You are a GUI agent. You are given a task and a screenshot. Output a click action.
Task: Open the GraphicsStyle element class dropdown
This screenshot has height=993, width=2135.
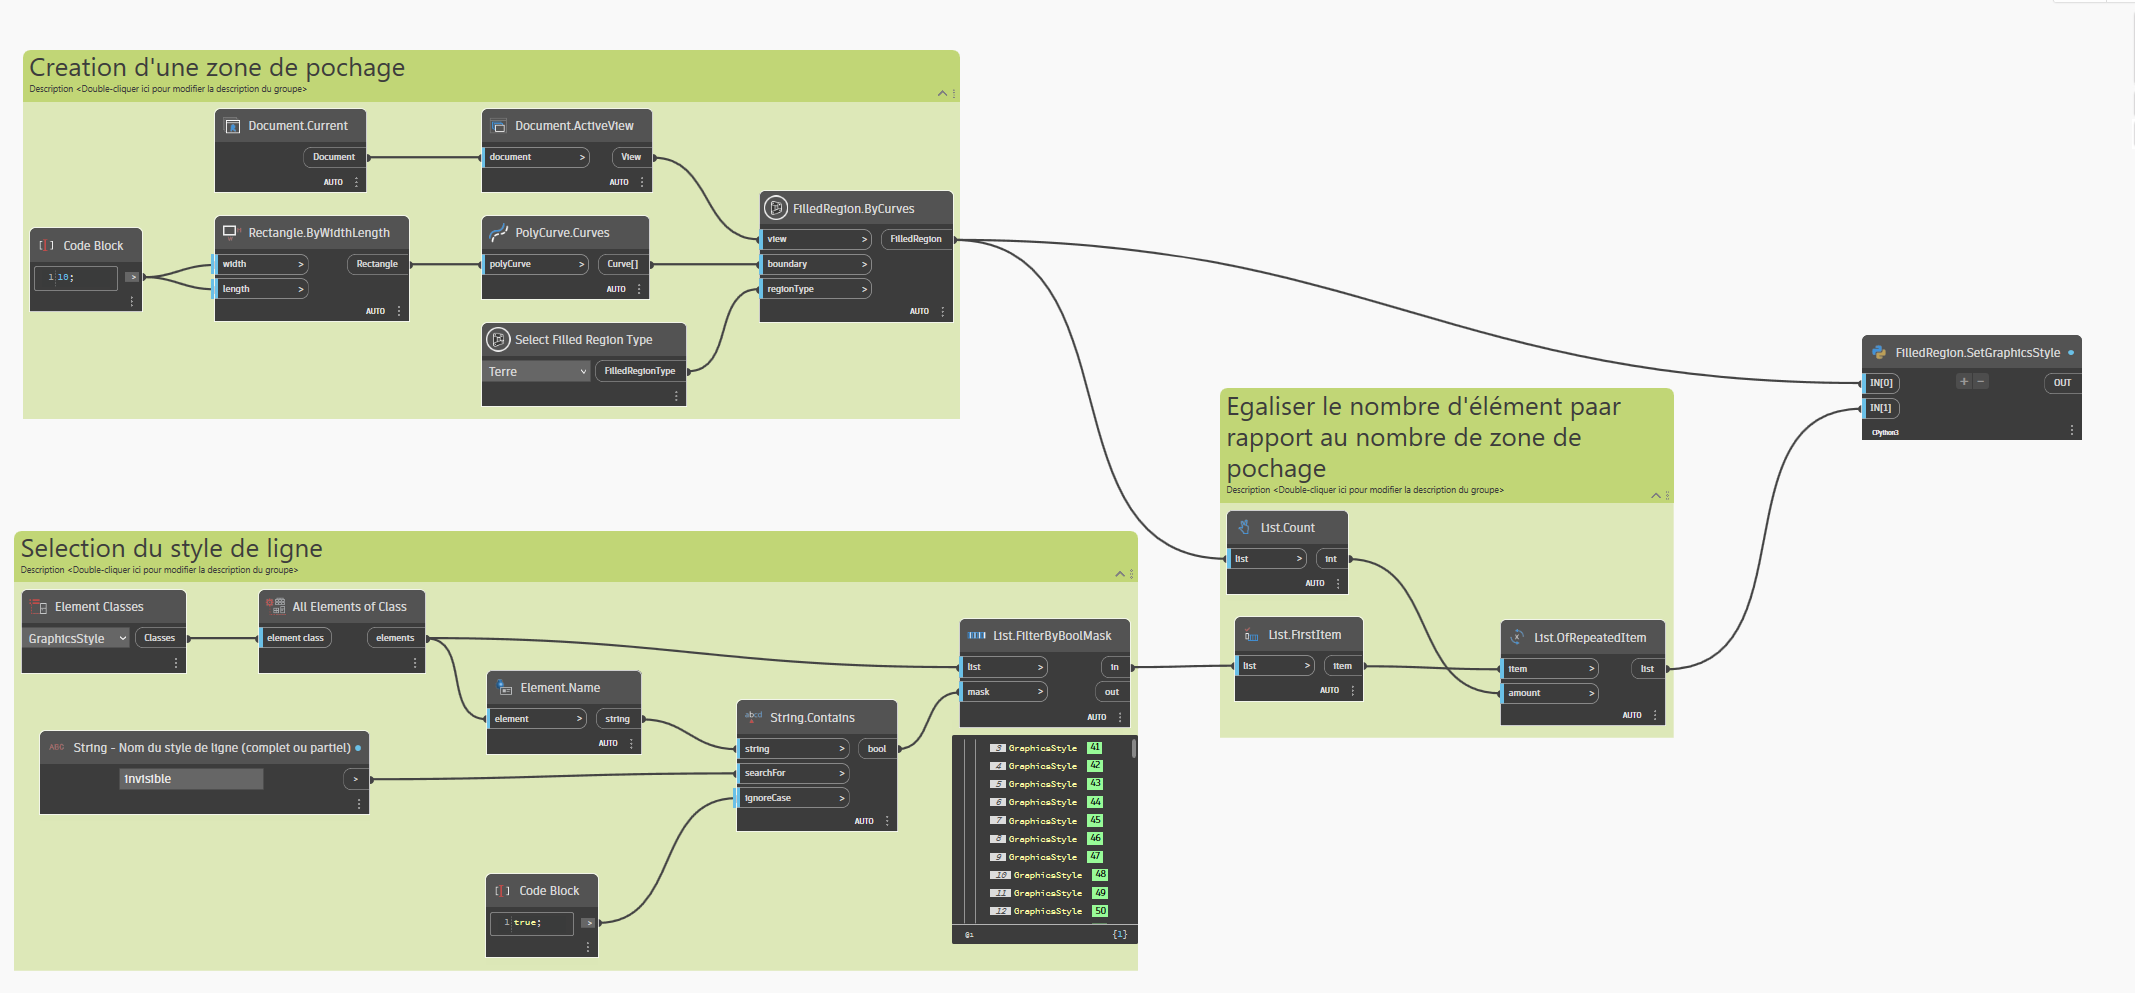coord(76,638)
